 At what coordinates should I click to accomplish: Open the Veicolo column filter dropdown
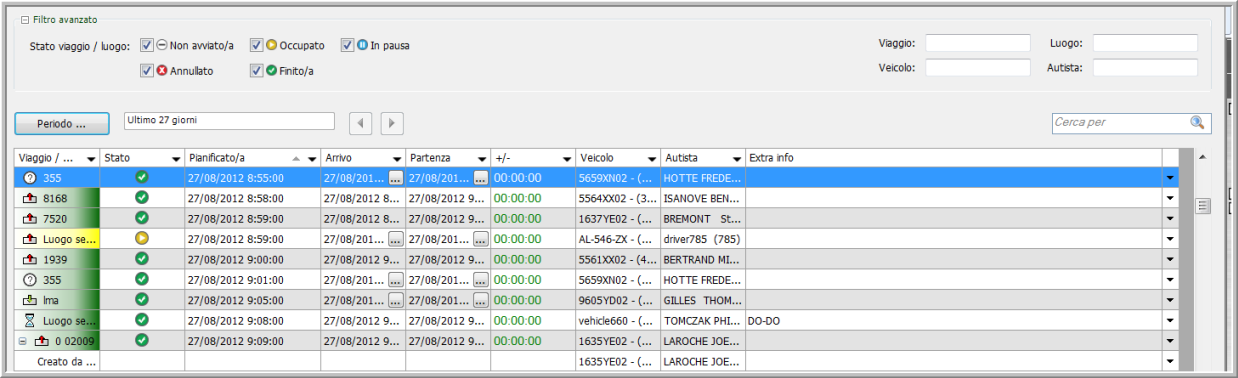pyautogui.click(x=652, y=159)
